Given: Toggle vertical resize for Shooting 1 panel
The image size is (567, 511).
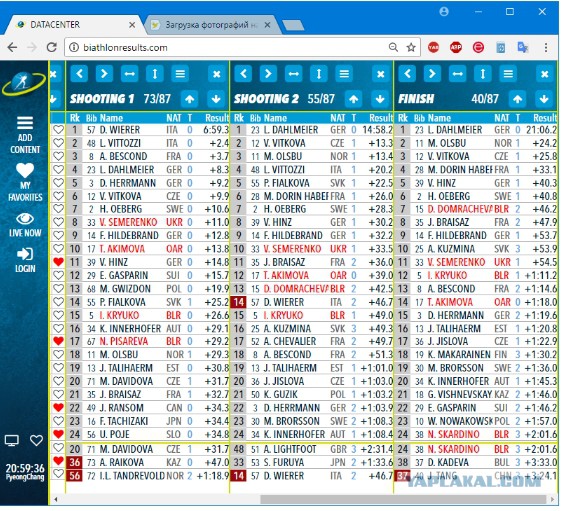Looking at the screenshot, I should (155, 74).
